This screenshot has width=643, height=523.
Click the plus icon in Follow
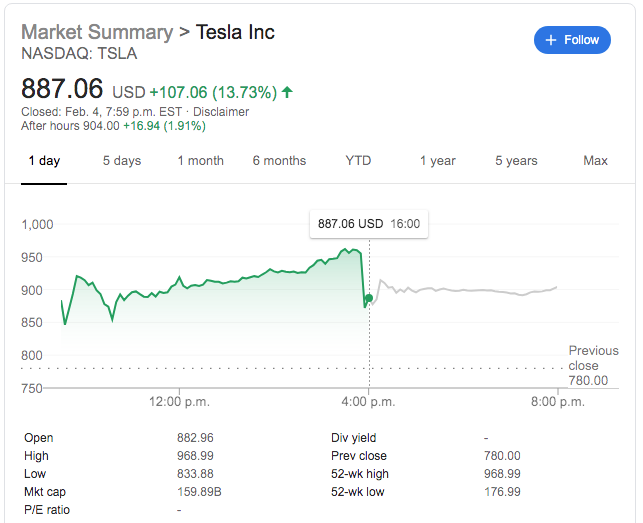click(x=550, y=40)
